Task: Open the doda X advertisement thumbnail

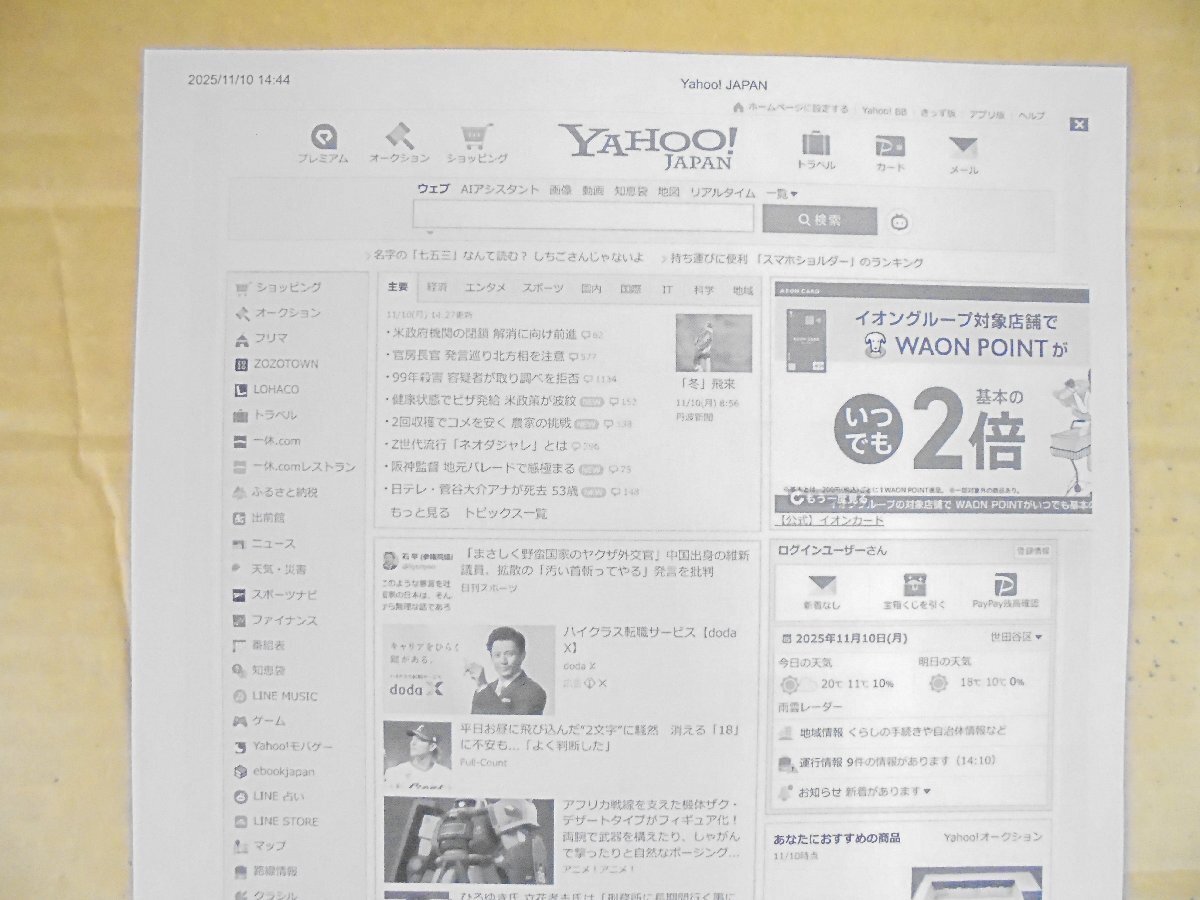Action: pyautogui.click(x=469, y=670)
